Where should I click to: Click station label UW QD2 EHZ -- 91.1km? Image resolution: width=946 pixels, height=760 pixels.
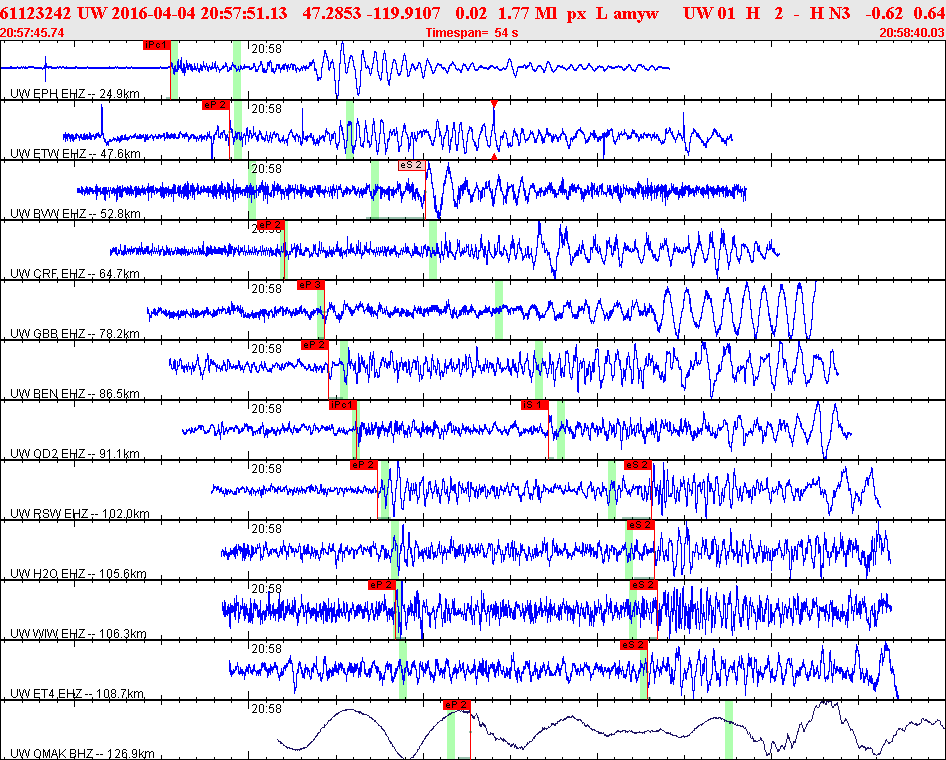75,454
